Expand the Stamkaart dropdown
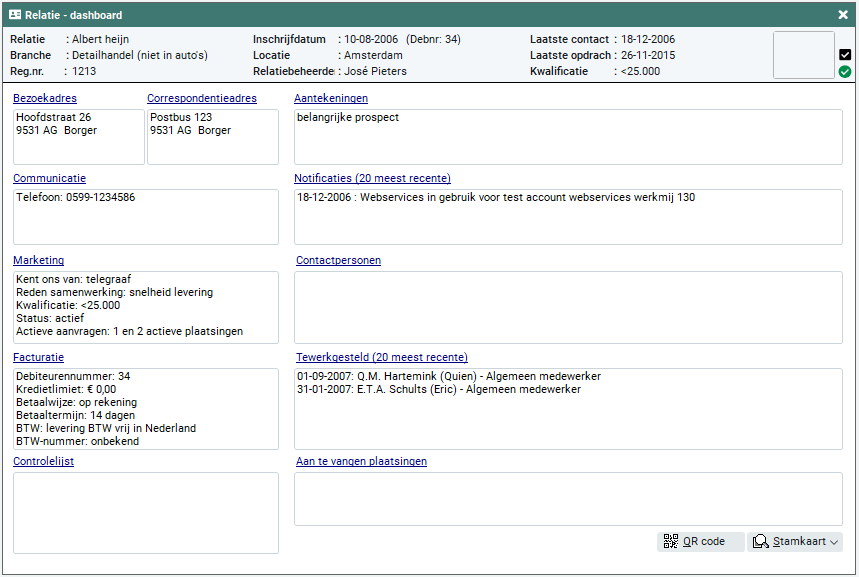The height and width of the screenshot is (577, 859). click(795, 541)
